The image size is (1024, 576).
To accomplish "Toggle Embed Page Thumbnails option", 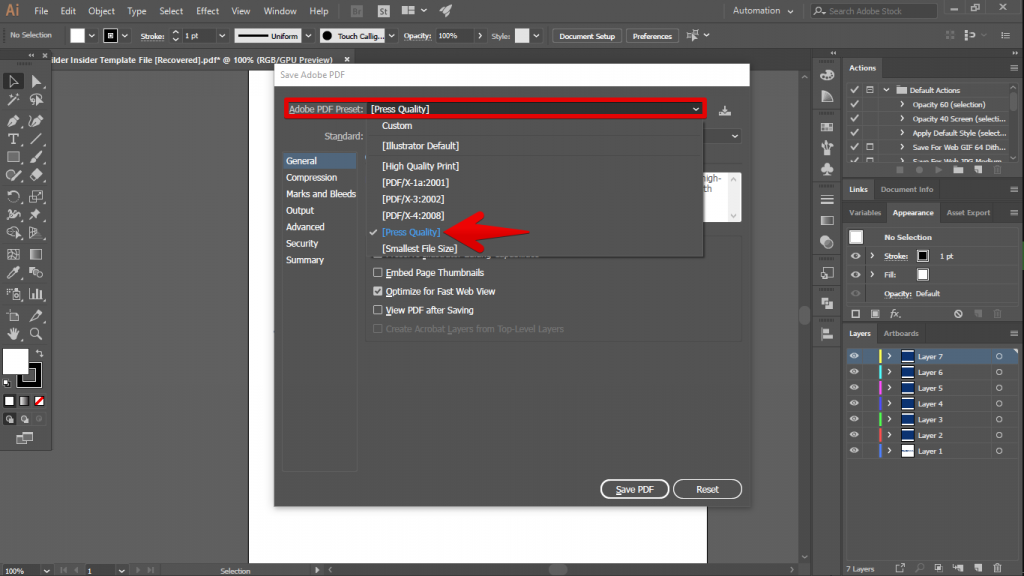I will tap(377, 272).
